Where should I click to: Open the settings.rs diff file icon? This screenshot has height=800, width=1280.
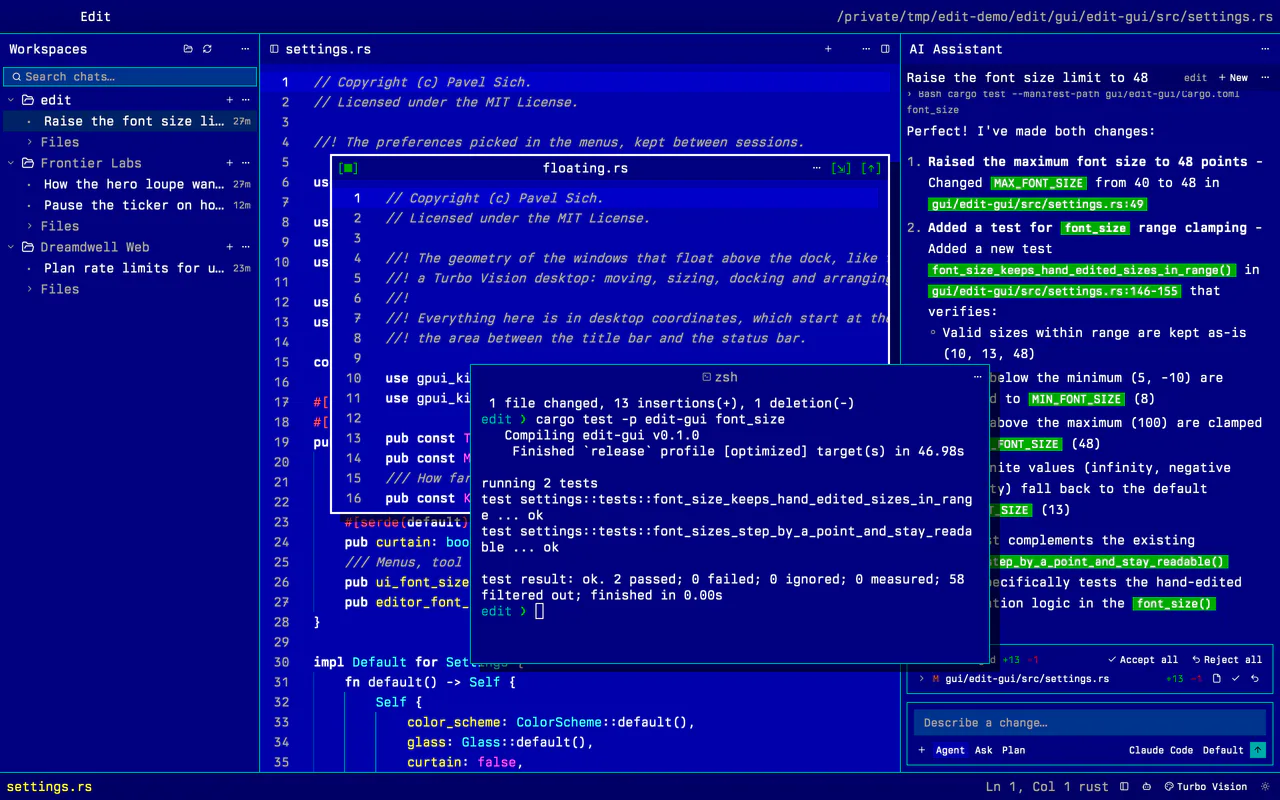1217,679
